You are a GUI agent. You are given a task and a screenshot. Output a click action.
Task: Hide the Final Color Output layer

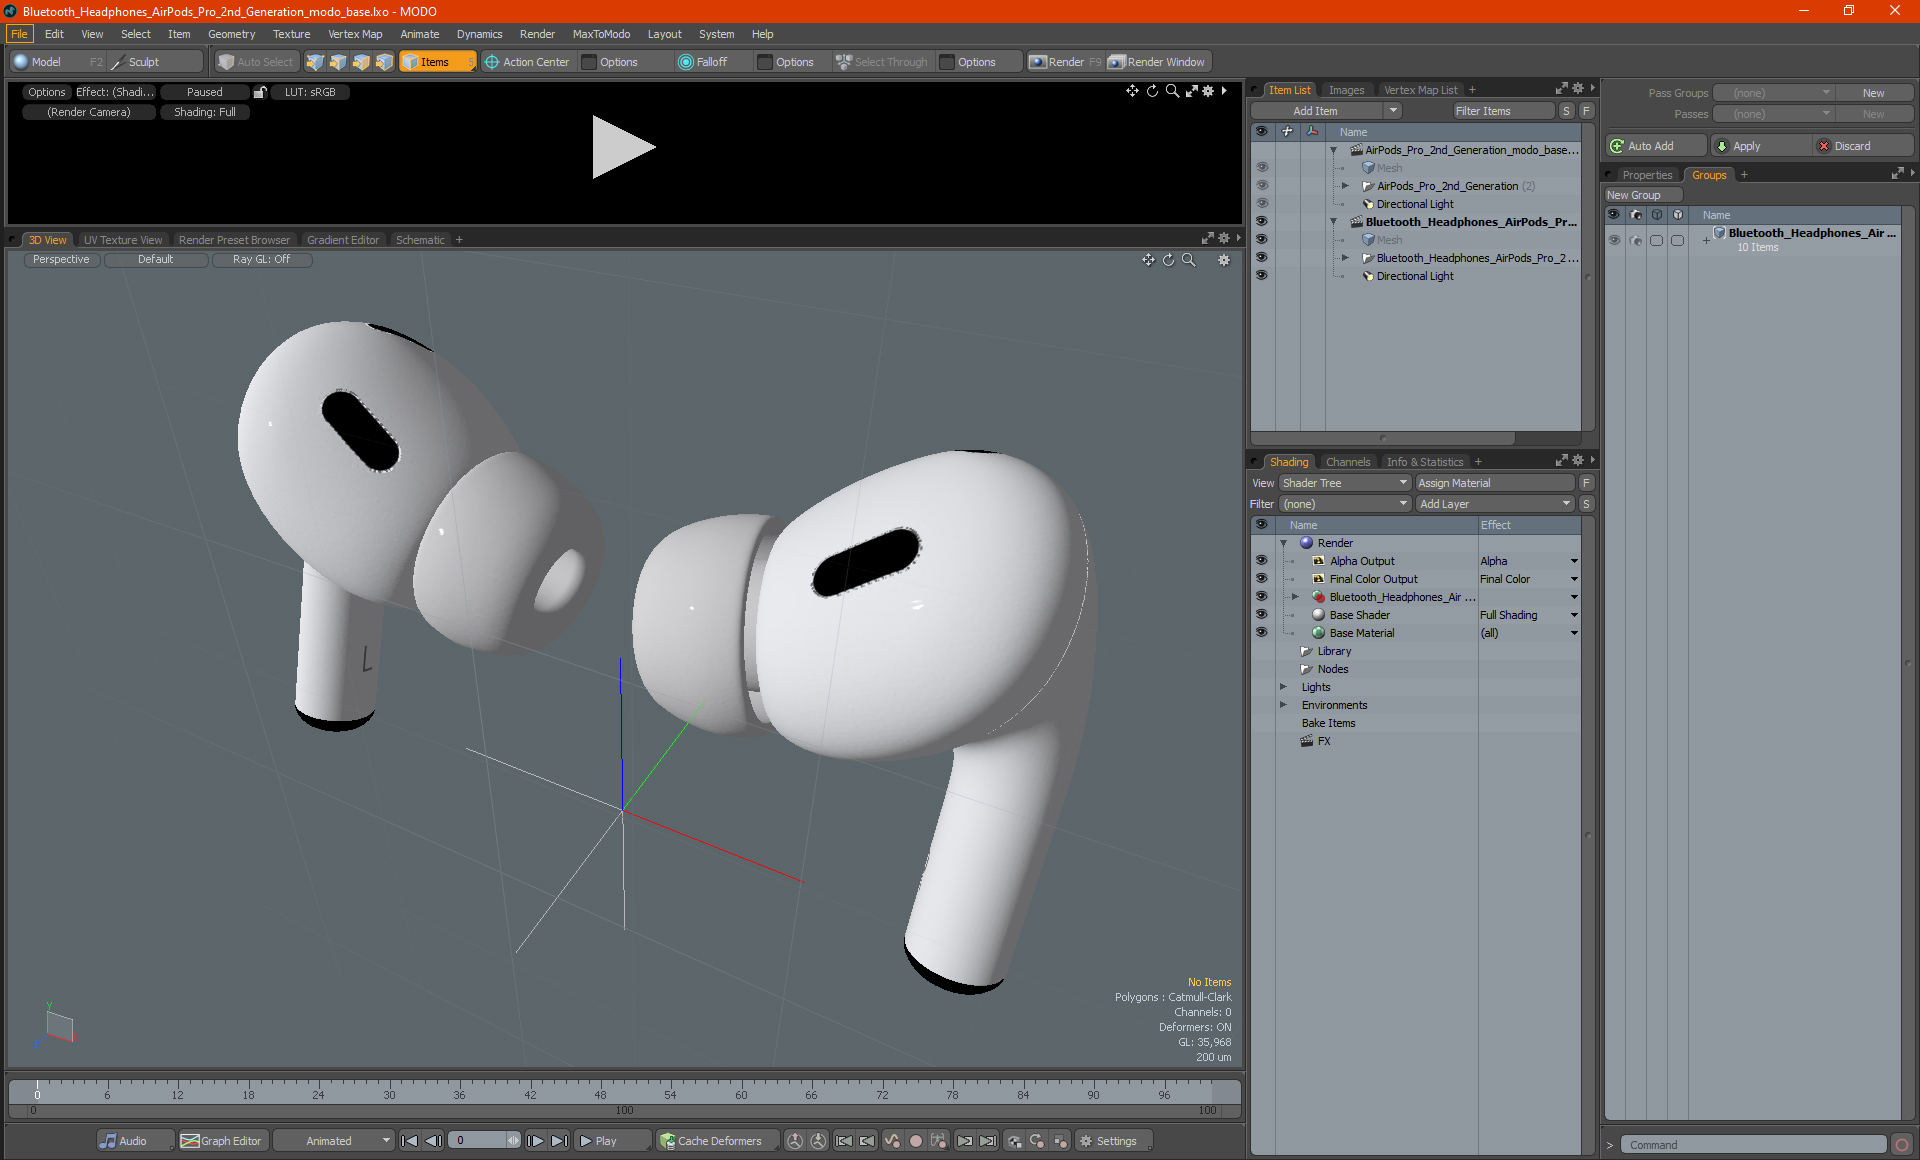coord(1261,579)
